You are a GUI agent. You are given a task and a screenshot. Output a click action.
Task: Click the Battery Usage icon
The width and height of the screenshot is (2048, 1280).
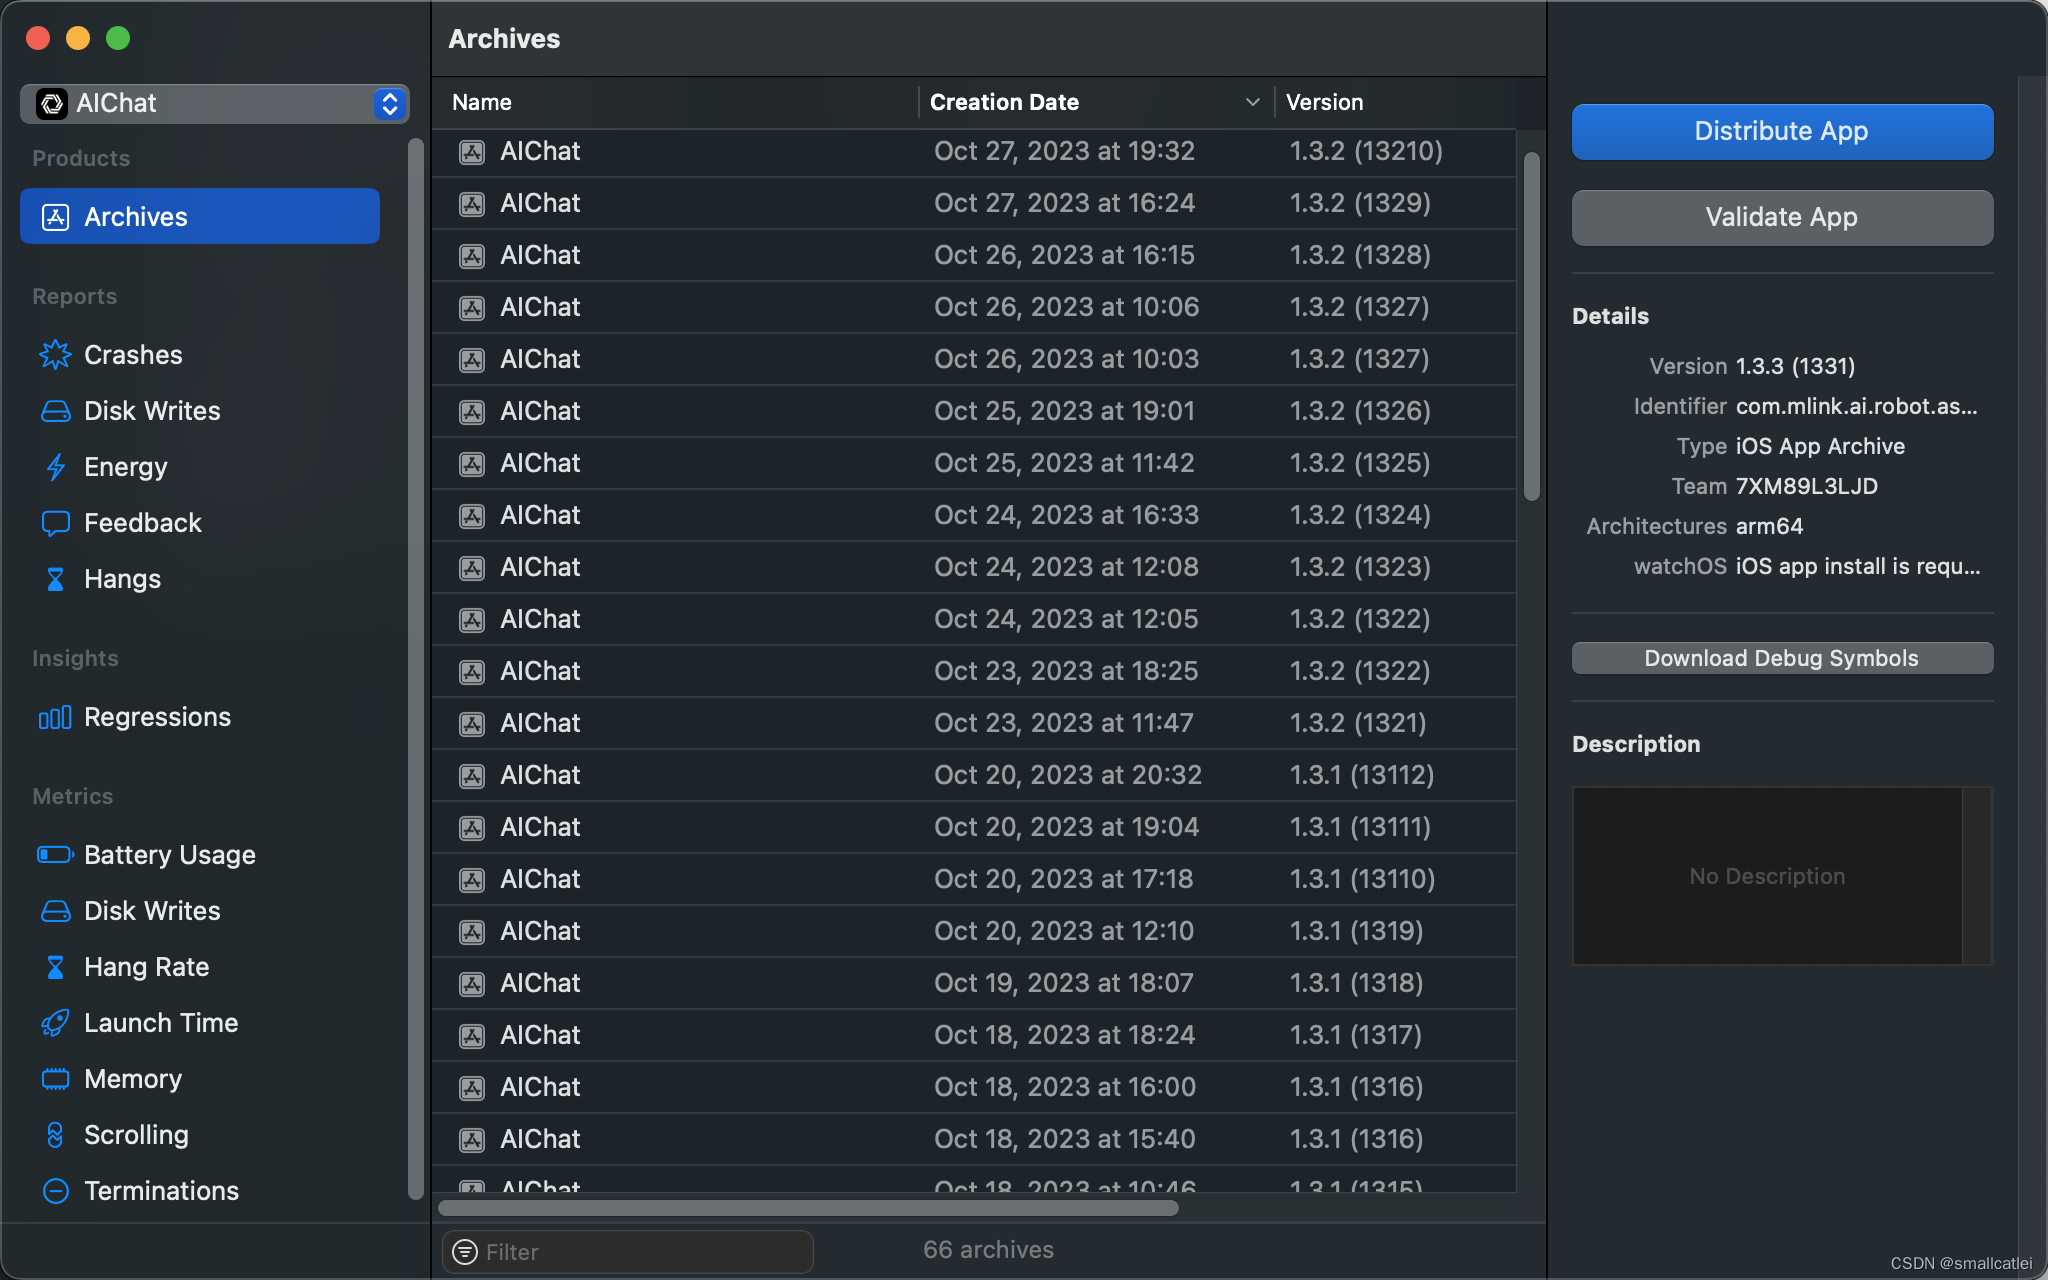click(56, 855)
